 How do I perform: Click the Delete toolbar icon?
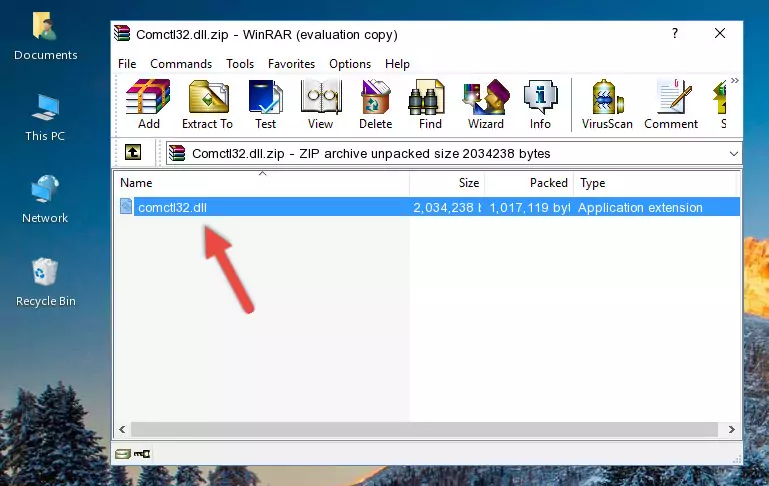pyautogui.click(x=376, y=104)
